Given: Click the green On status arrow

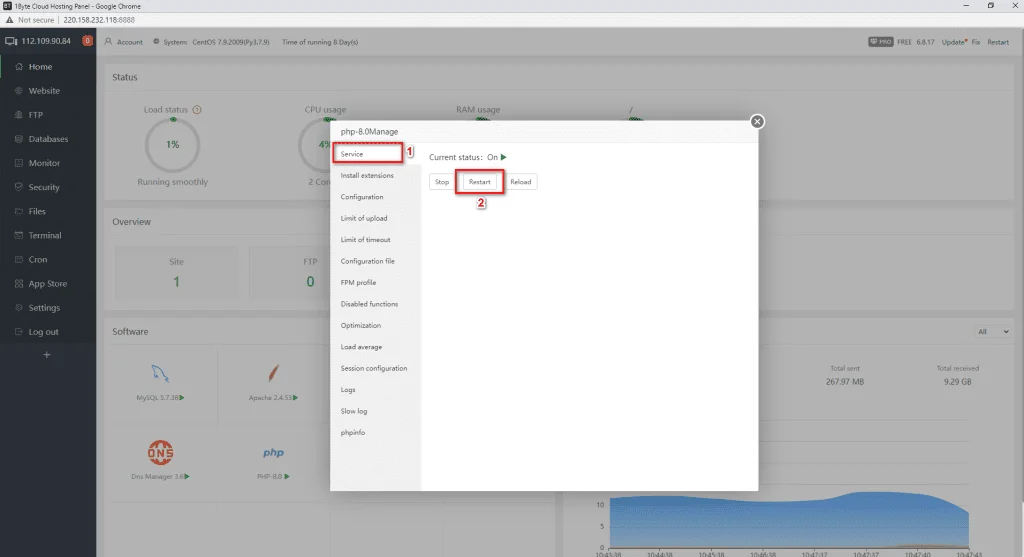Looking at the screenshot, I should coord(504,157).
